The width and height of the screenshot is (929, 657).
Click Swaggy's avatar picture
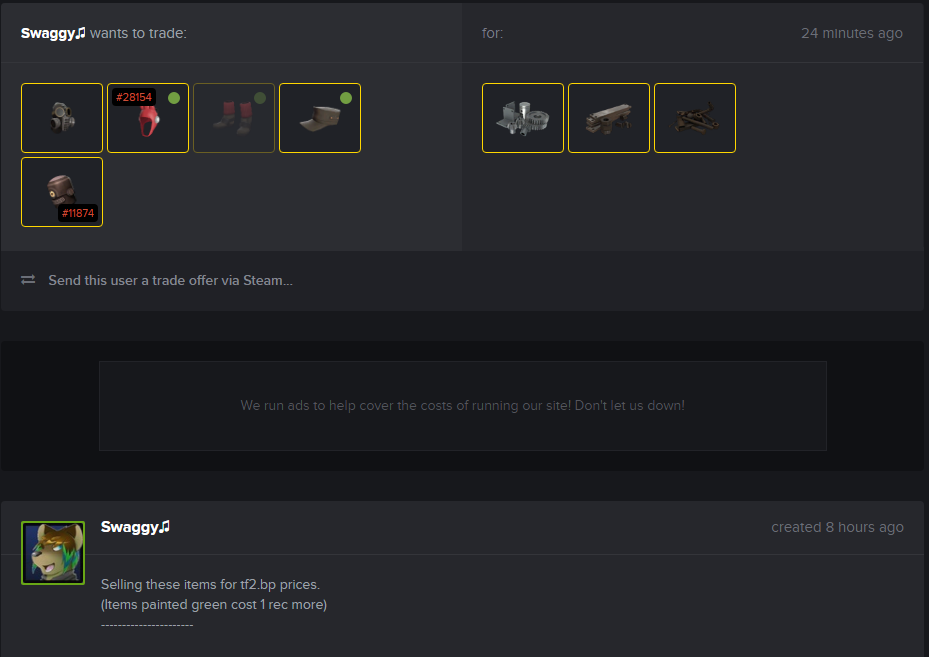point(53,553)
